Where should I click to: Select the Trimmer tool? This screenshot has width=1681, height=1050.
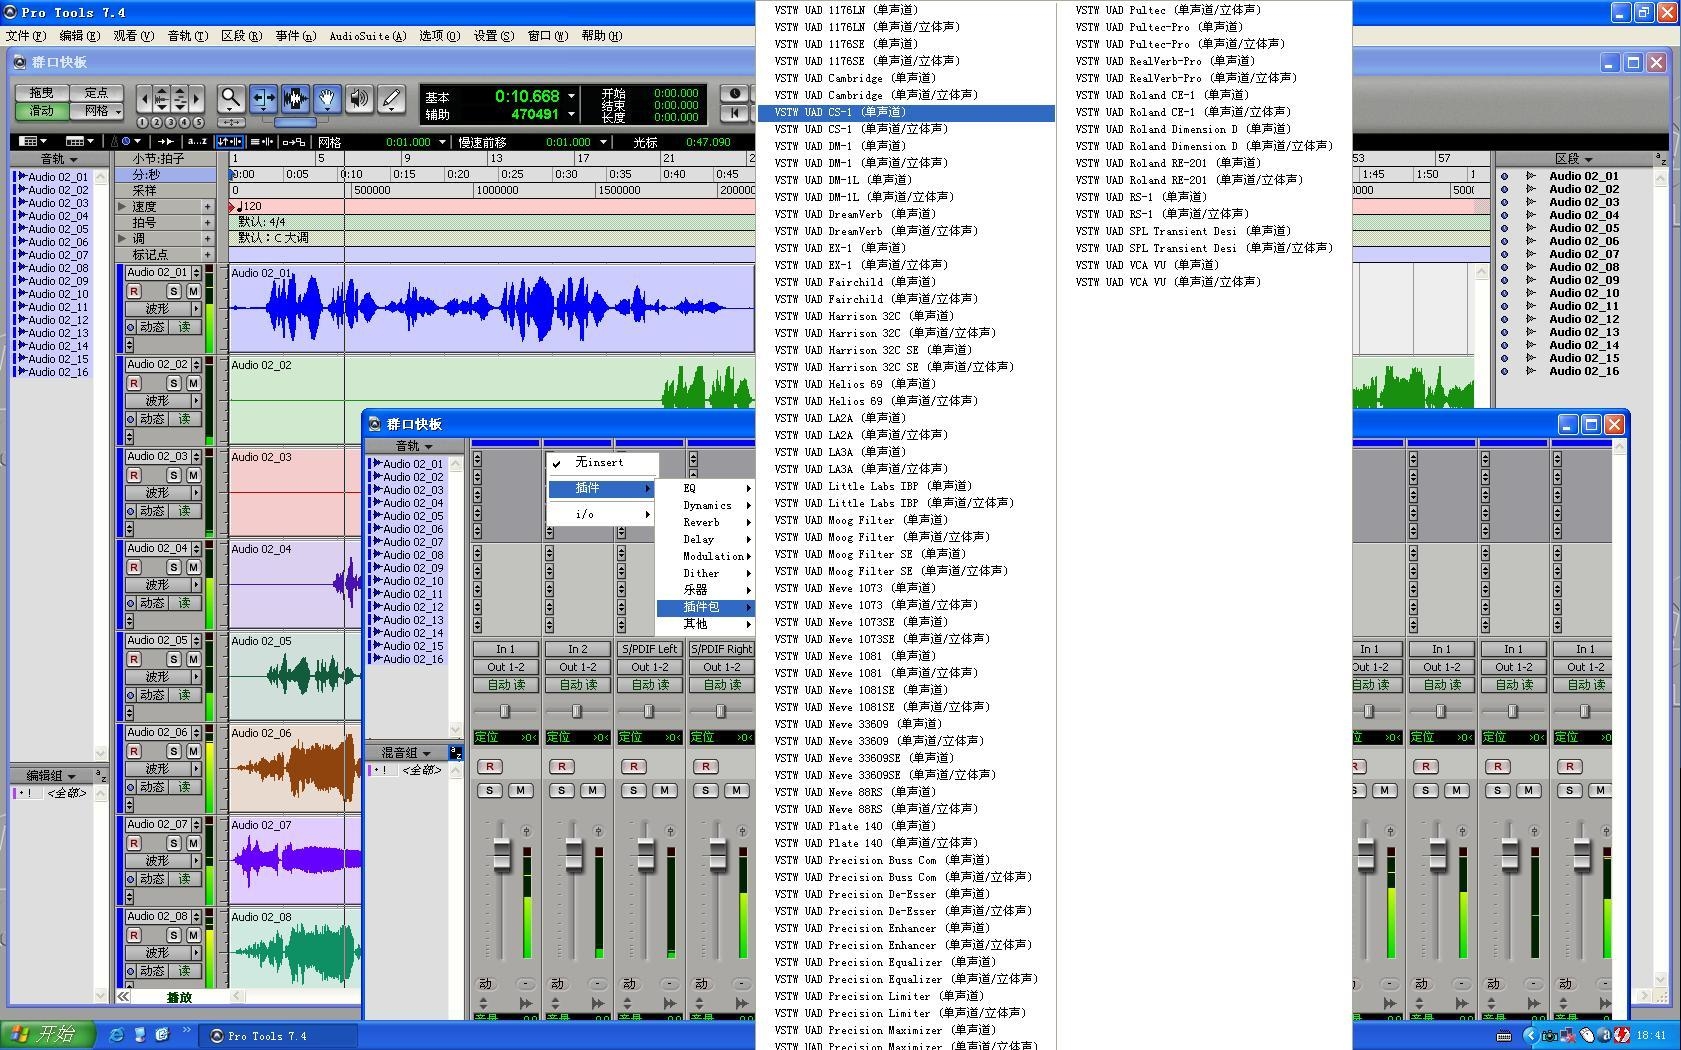tap(263, 98)
